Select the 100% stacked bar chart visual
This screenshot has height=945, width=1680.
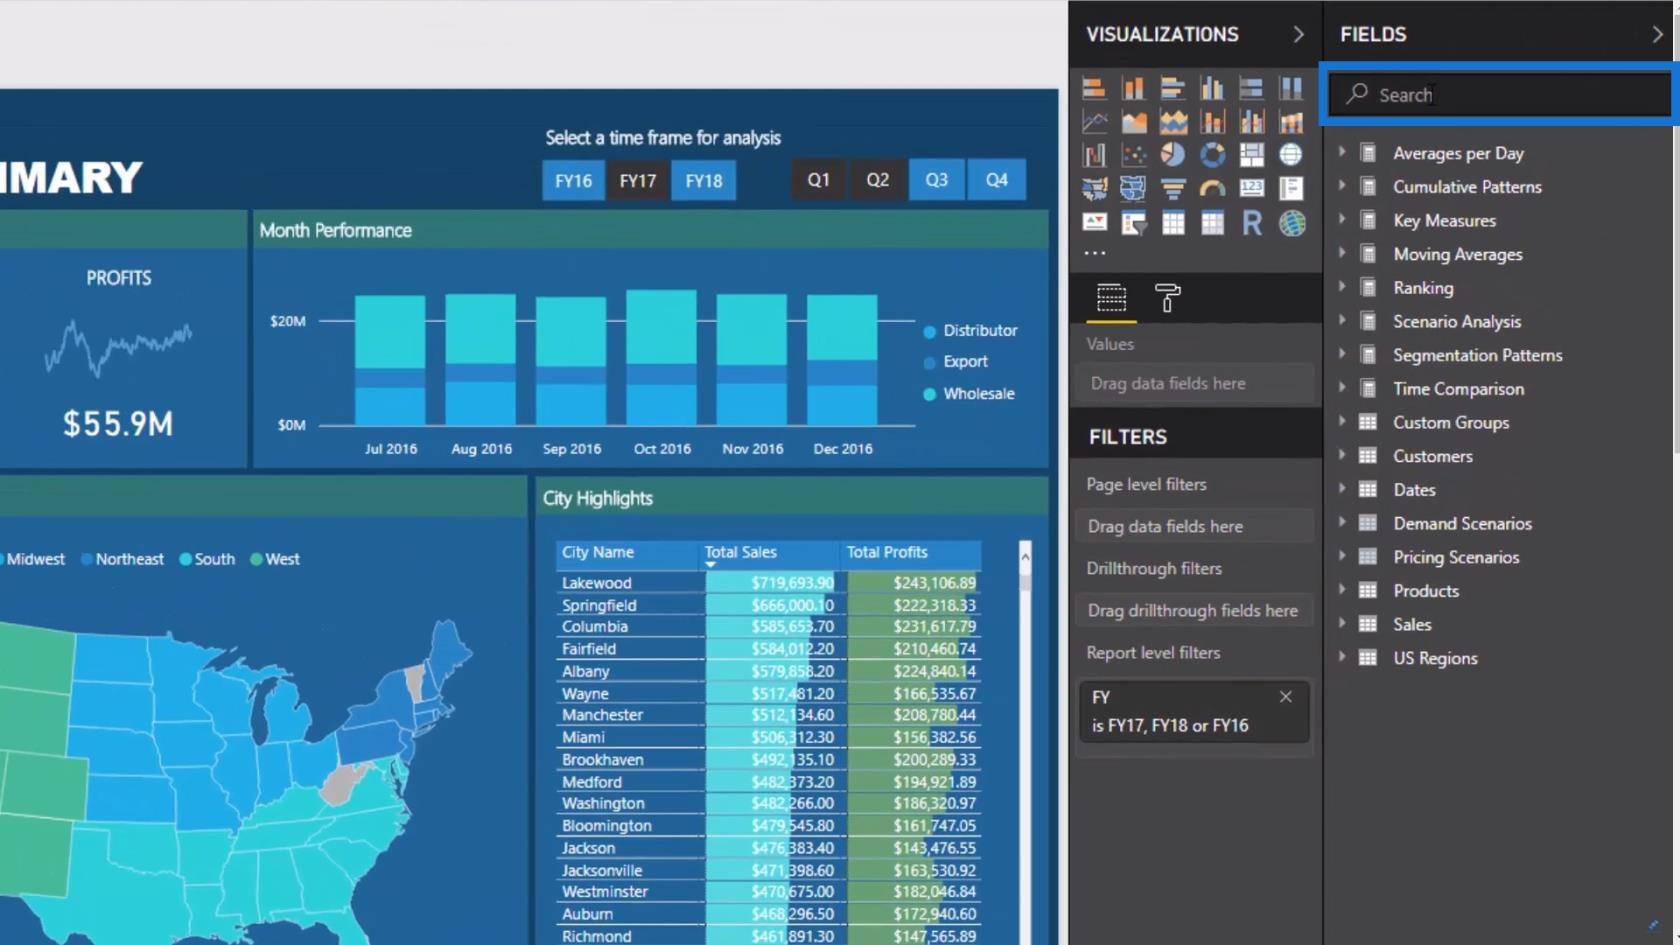pyautogui.click(x=1251, y=88)
